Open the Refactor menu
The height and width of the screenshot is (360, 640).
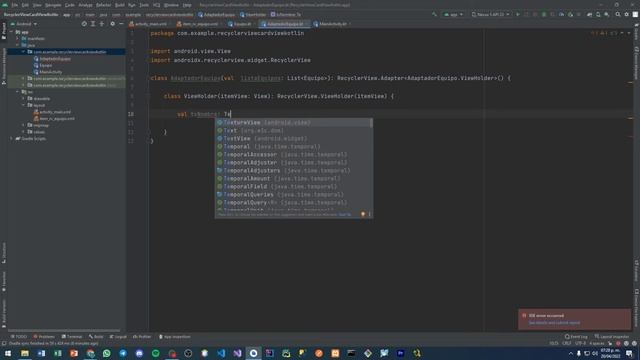pyautogui.click(x=103, y=5)
